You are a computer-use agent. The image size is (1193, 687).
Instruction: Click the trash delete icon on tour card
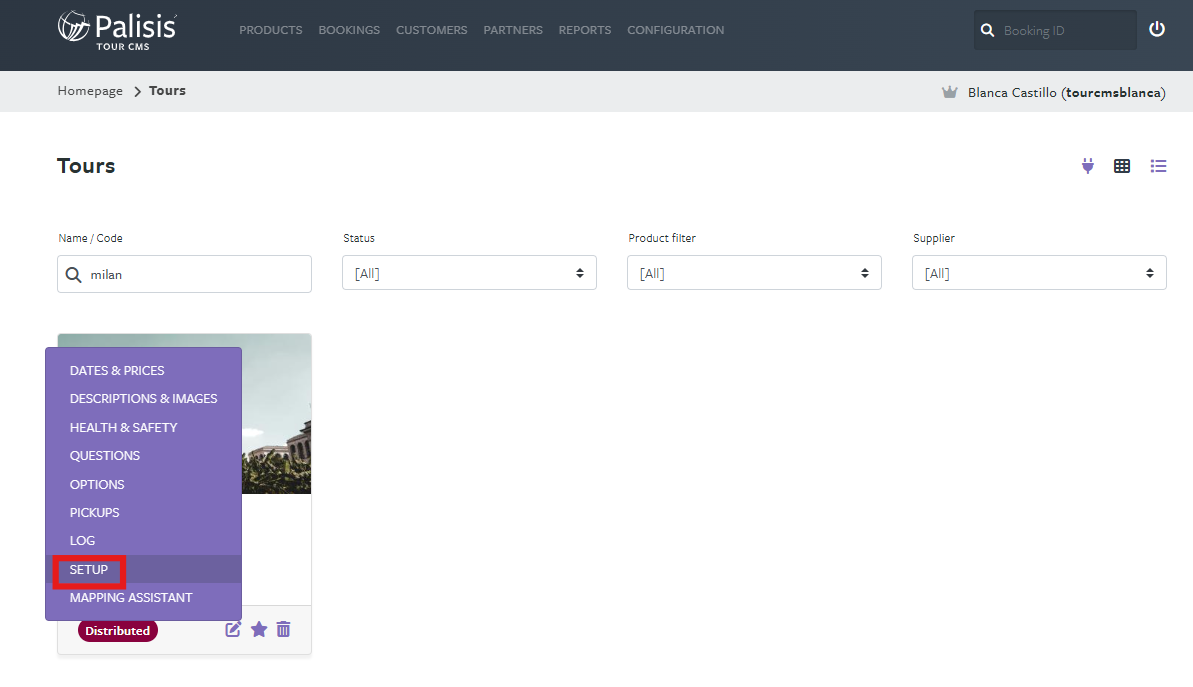pos(283,629)
